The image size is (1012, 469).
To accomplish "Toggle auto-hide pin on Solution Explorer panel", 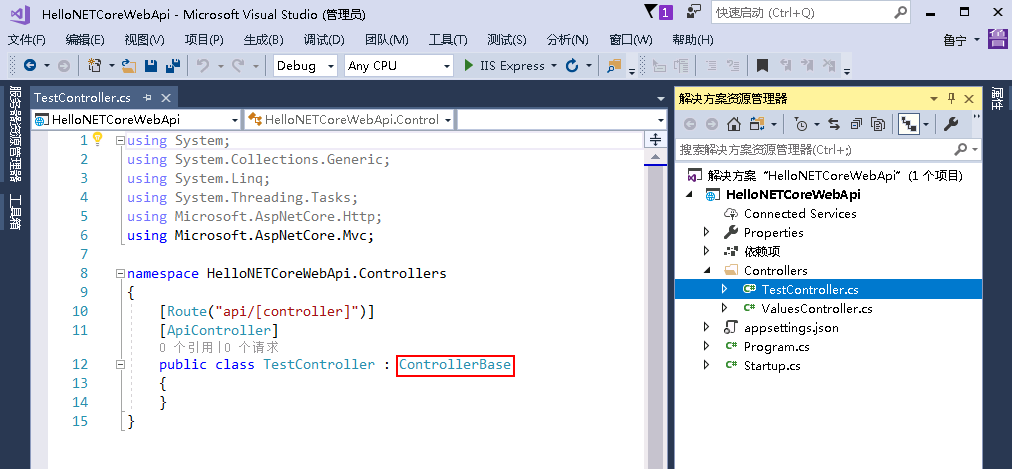I will click(951, 99).
